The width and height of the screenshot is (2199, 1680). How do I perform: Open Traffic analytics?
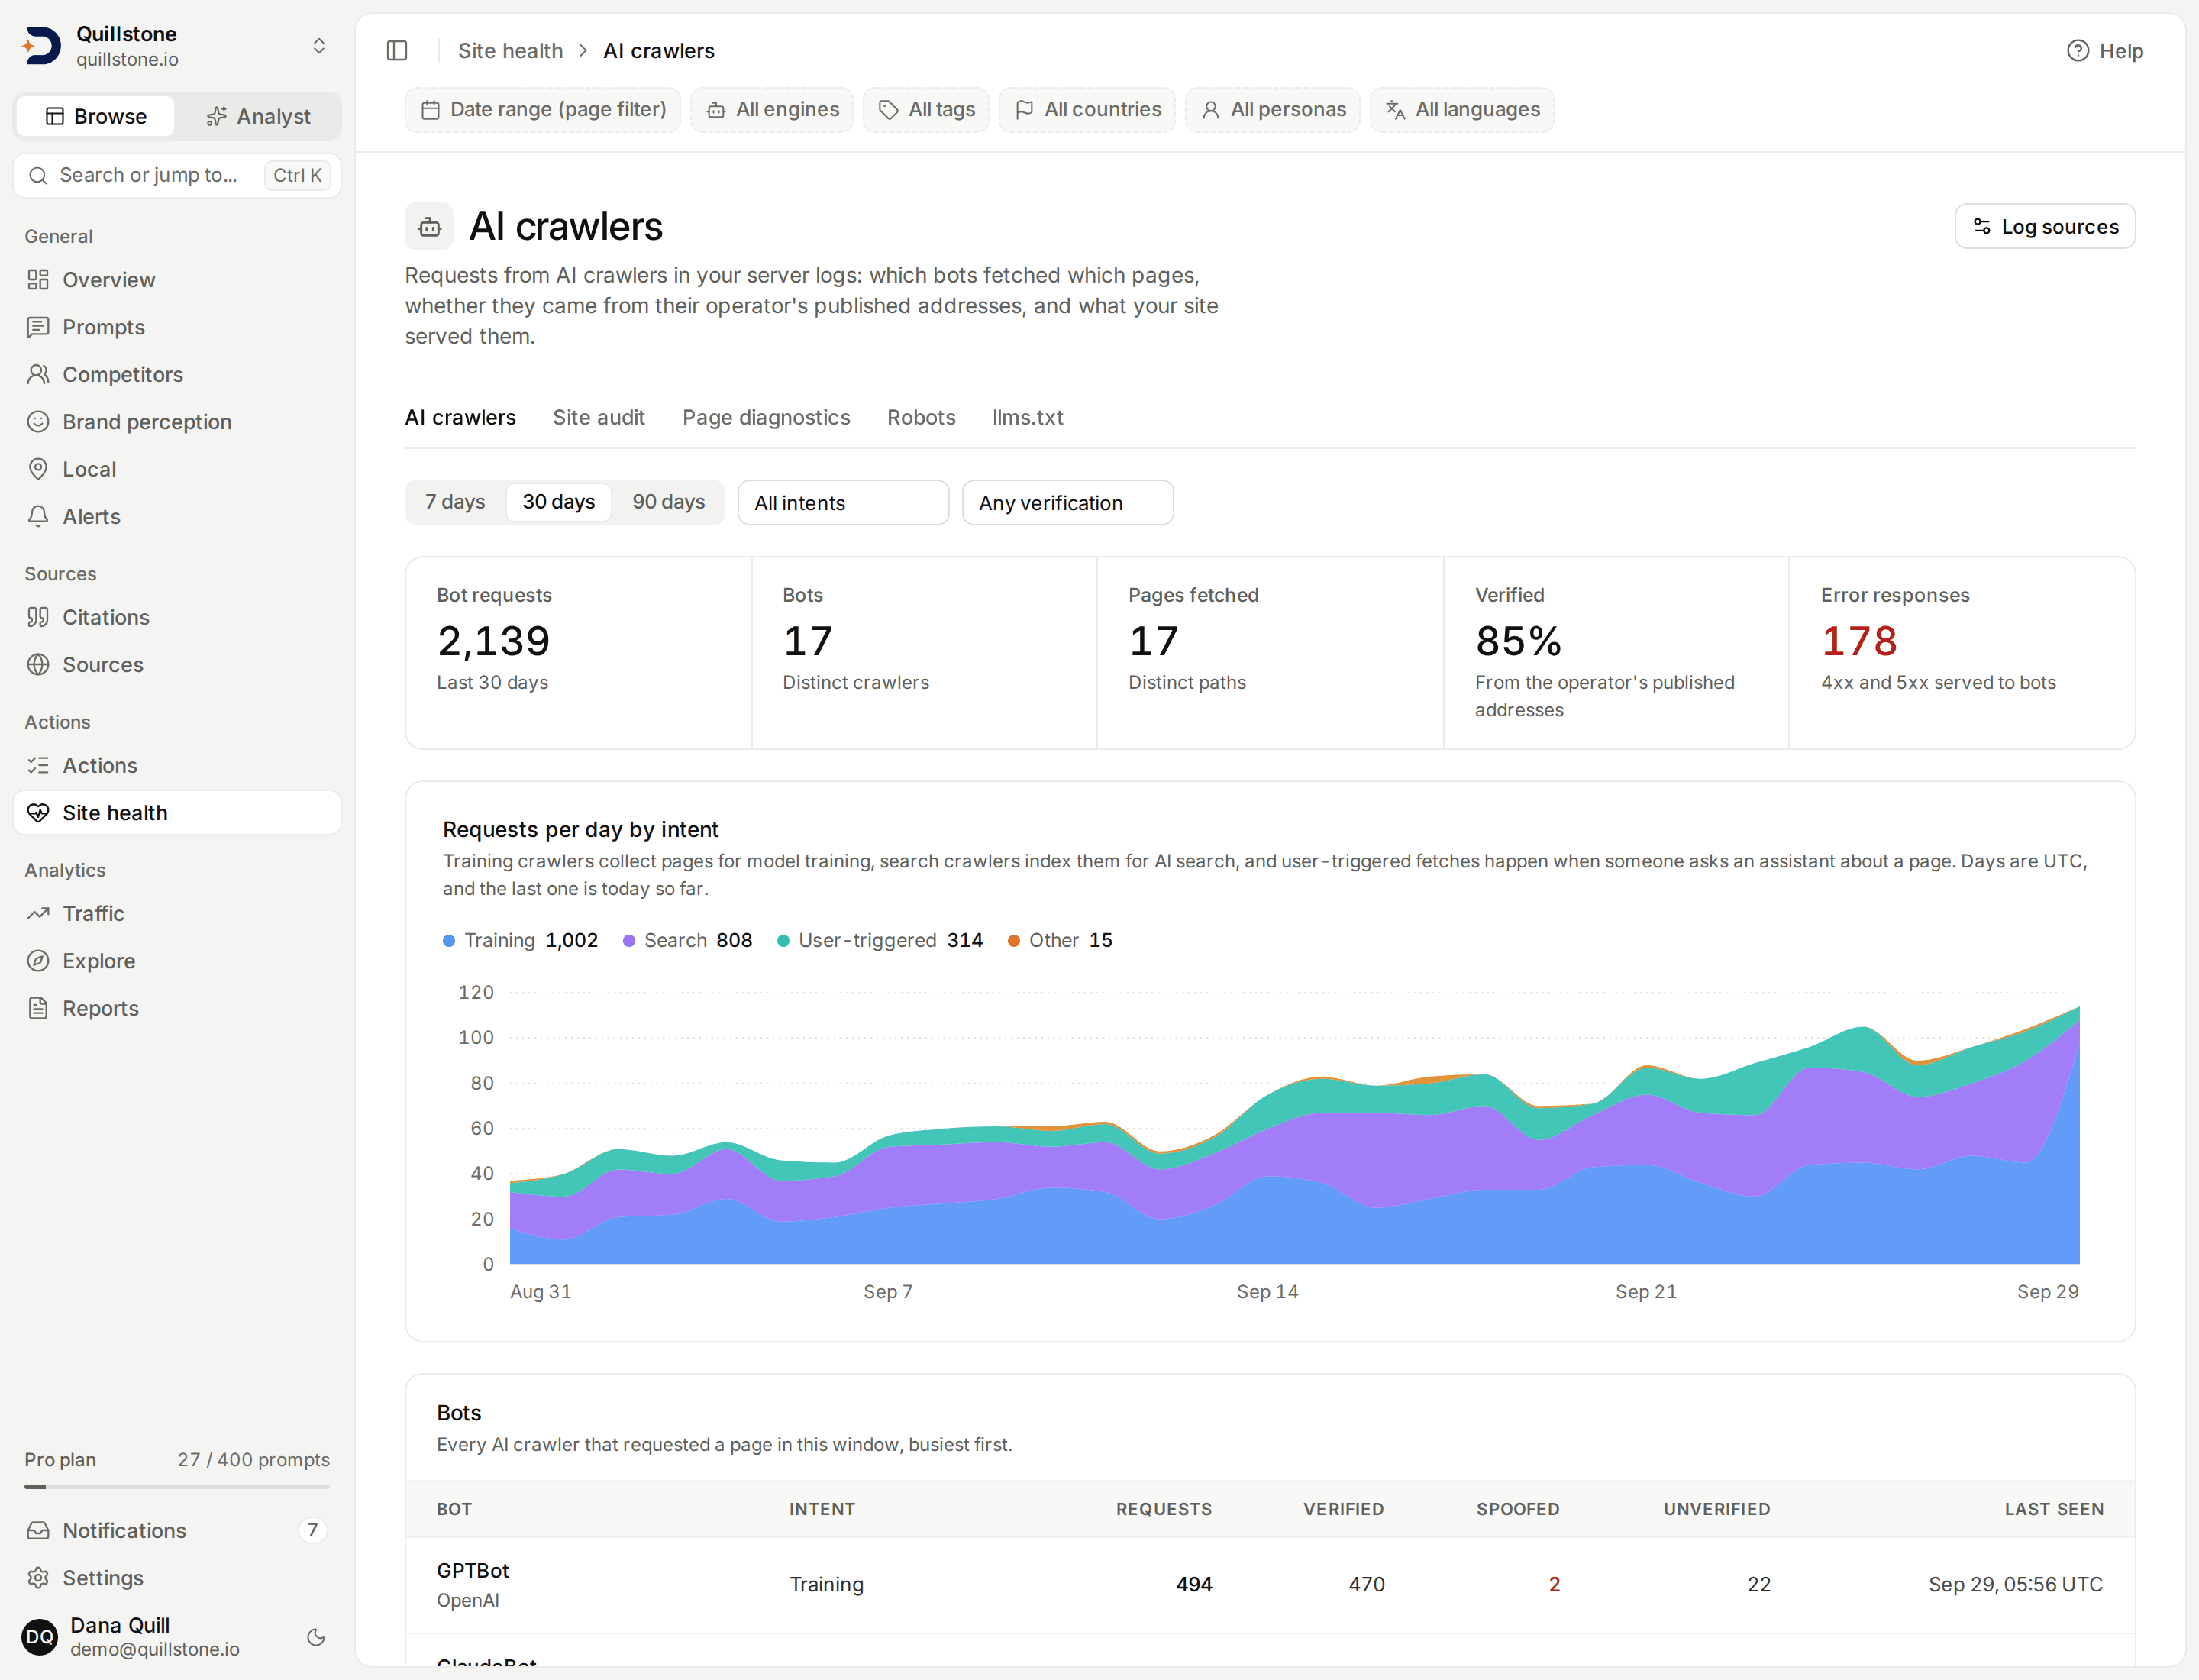pyautogui.click(x=177, y=913)
